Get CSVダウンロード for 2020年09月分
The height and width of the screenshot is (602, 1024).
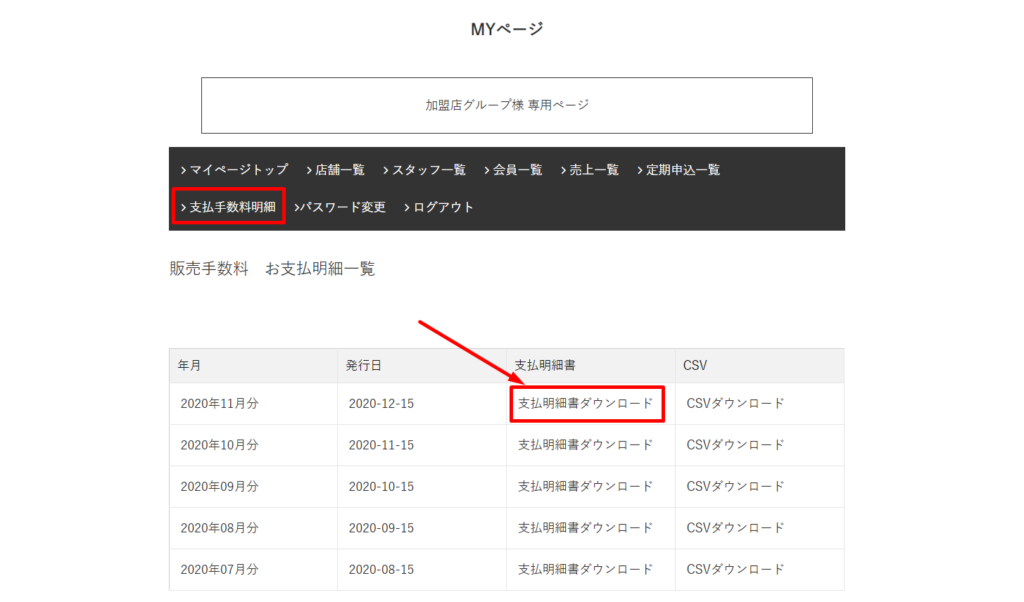pyautogui.click(x=735, y=486)
